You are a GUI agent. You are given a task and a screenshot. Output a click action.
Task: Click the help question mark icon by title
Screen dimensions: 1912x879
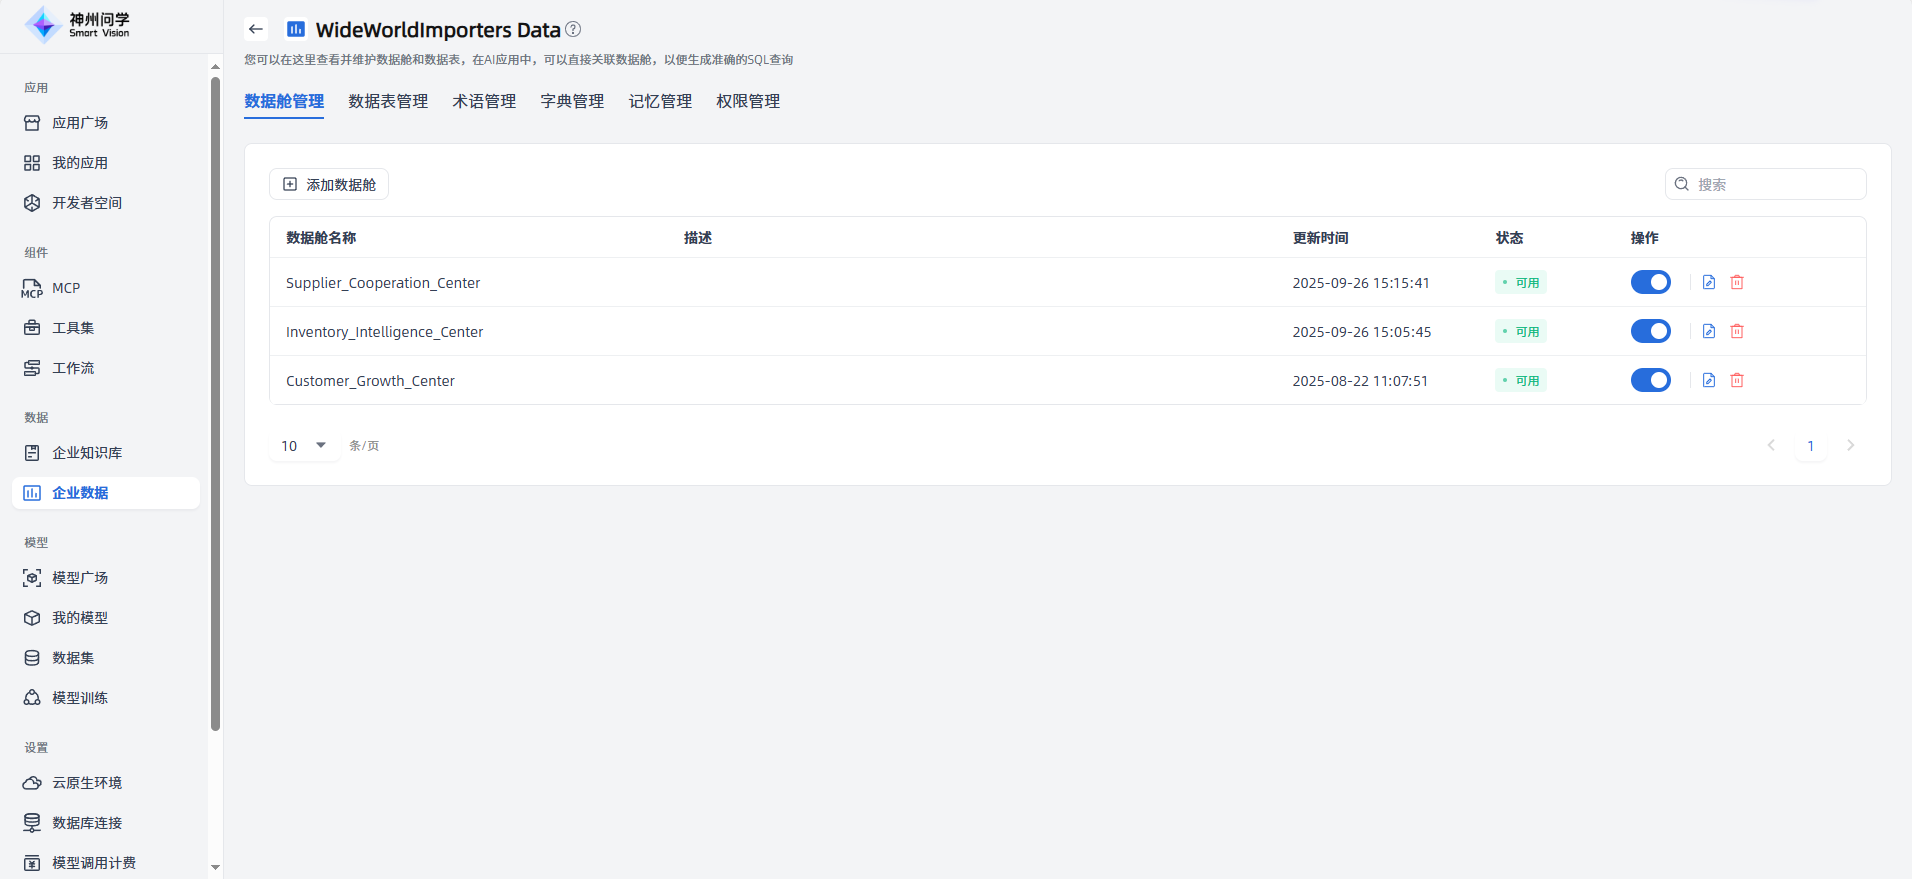pyautogui.click(x=573, y=29)
